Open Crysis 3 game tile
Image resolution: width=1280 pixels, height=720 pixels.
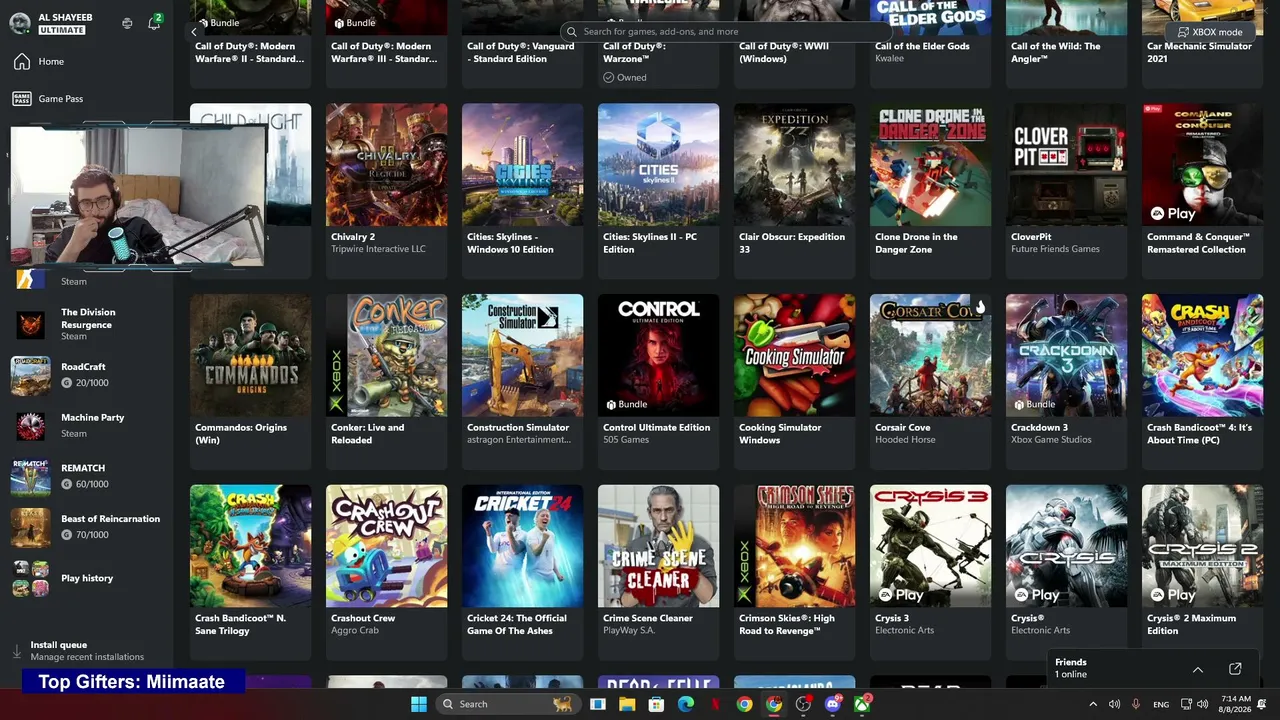[930, 572]
